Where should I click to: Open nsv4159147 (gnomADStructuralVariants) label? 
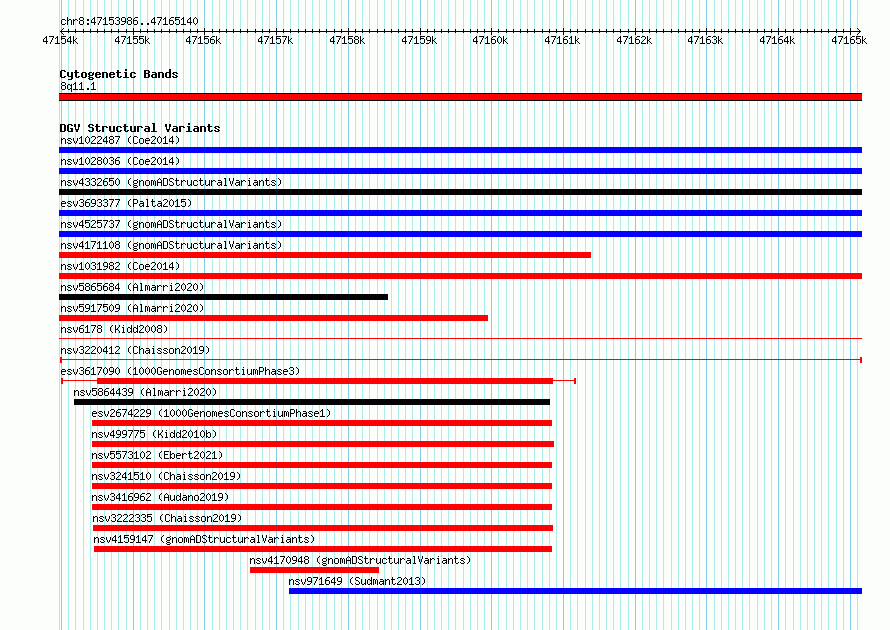coord(204,539)
